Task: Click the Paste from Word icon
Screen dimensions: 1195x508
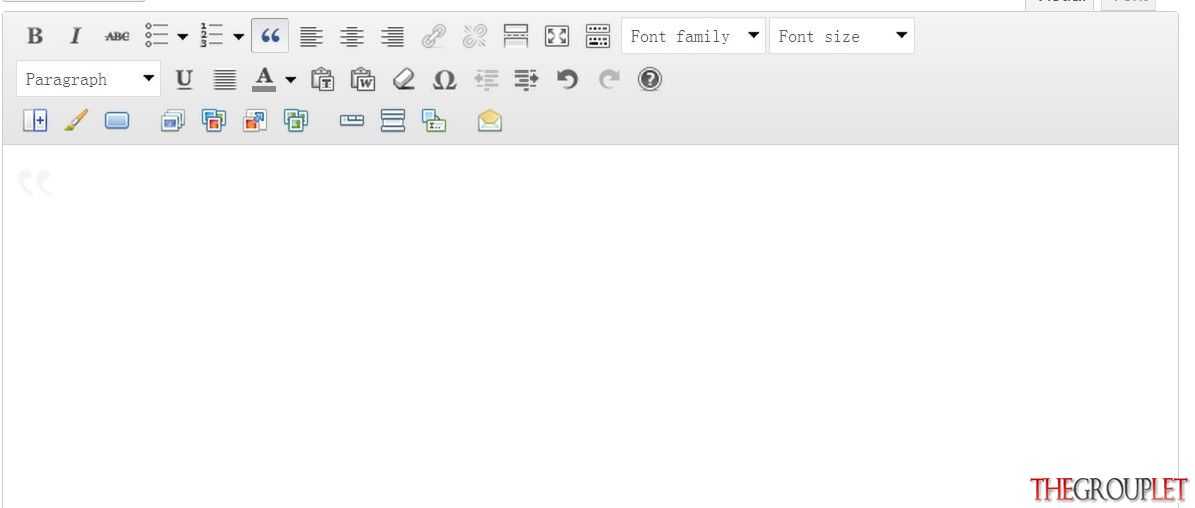Action: point(363,79)
